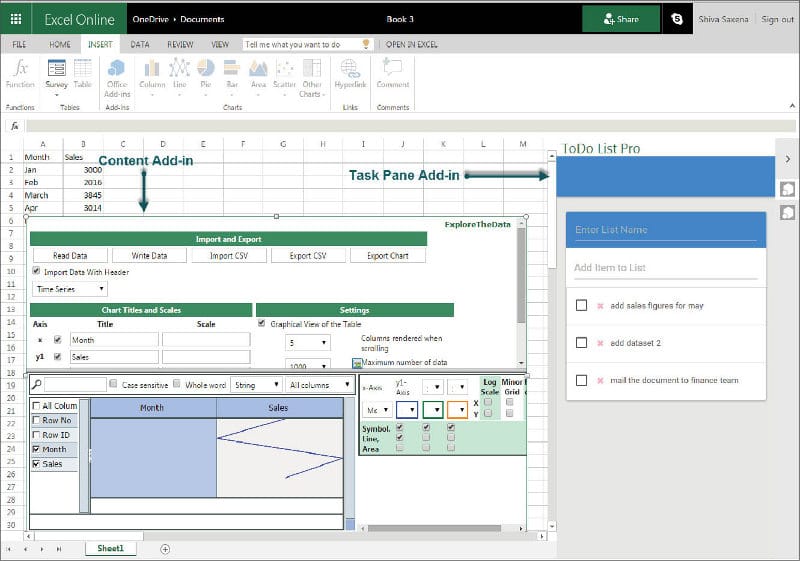800x561 pixels.
Task: Click the Export CSV button
Action: coord(308,256)
